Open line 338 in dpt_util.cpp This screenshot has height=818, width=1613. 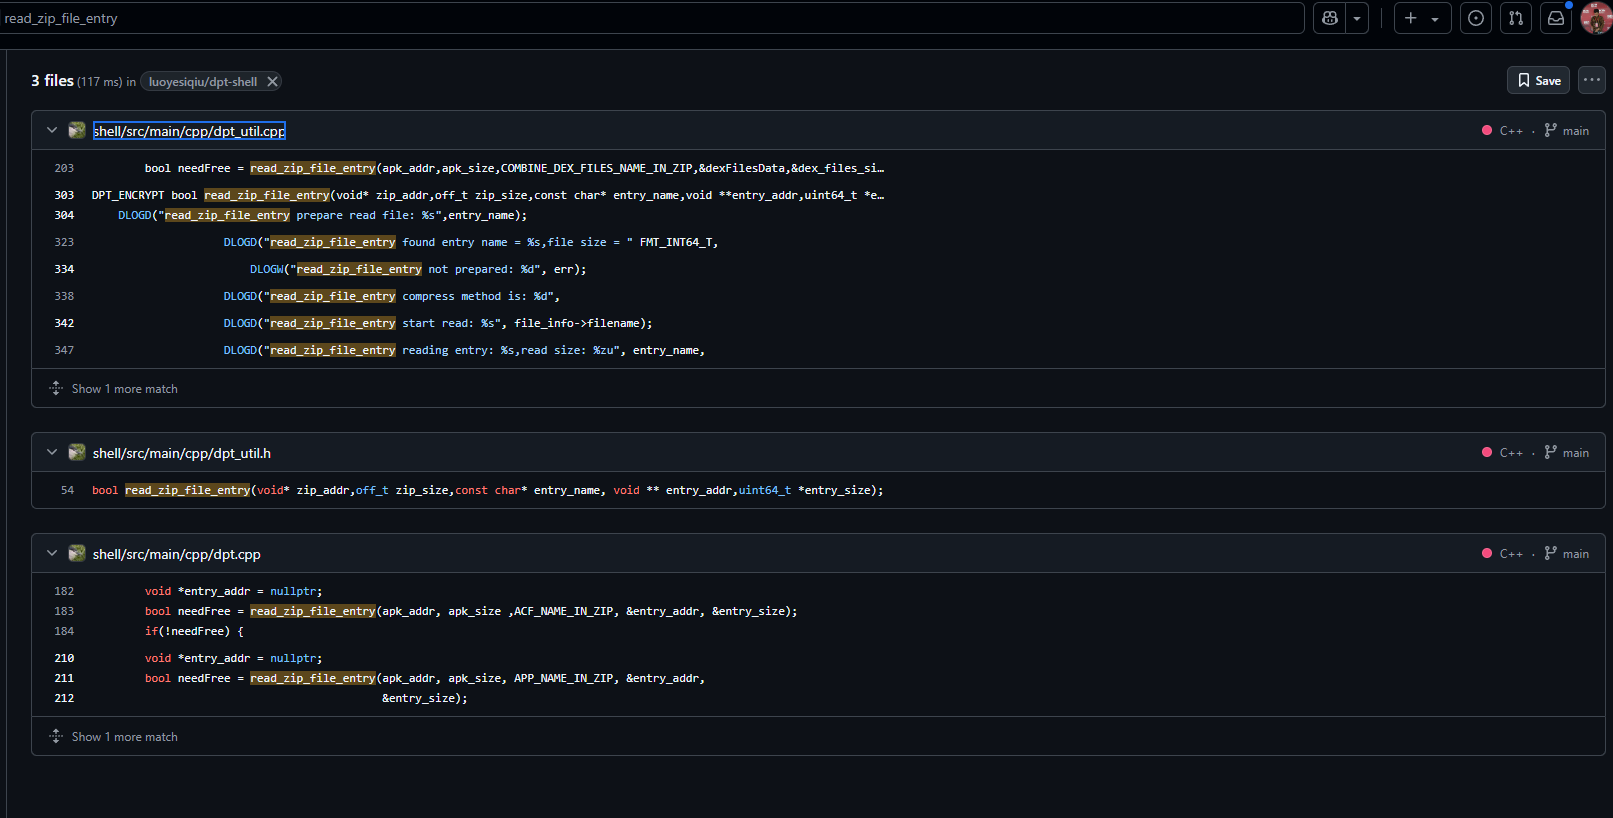tap(64, 296)
